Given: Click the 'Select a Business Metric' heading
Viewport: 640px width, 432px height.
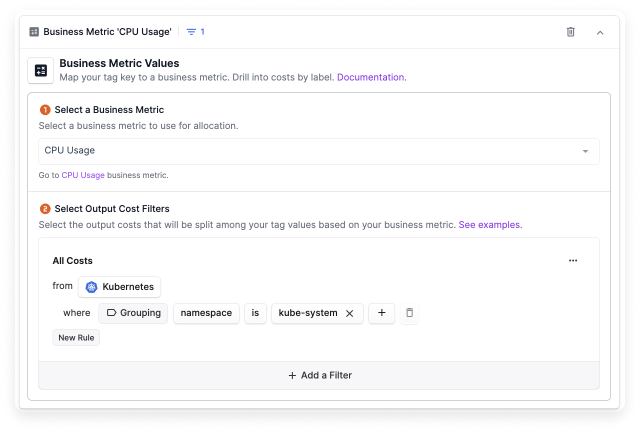Looking at the screenshot, I should point(109,110).
